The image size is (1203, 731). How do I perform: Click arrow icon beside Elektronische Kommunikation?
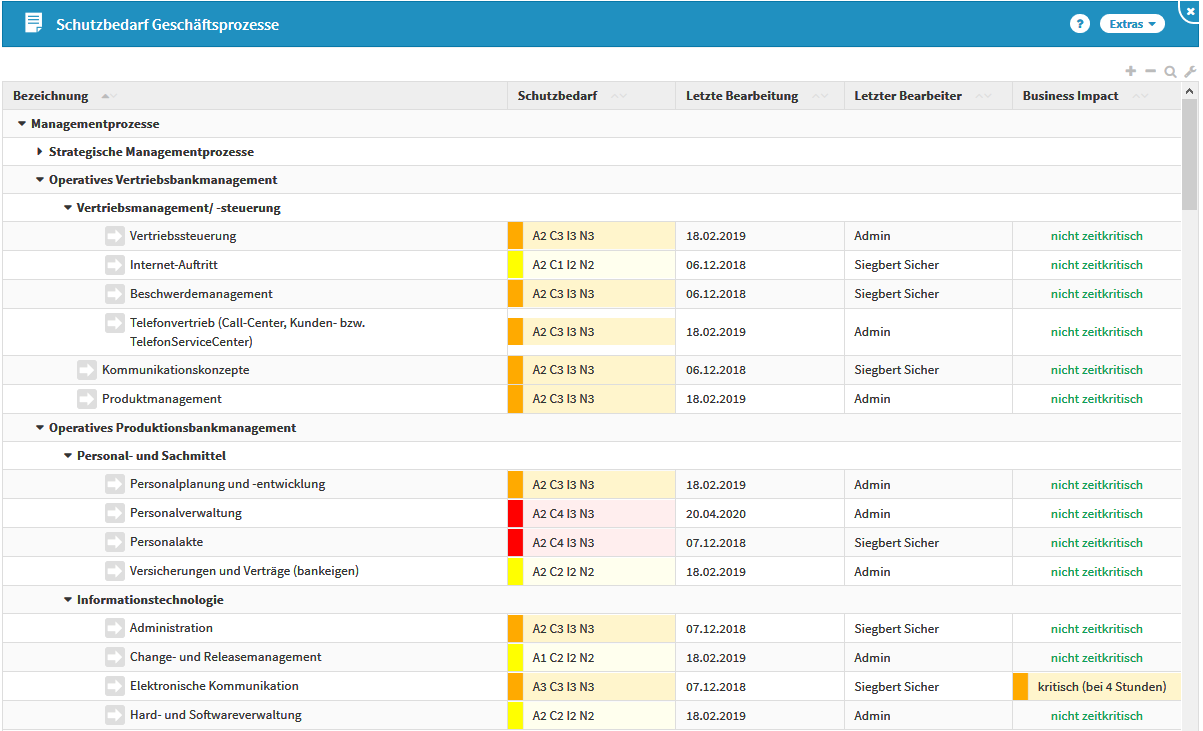point(115,687)
